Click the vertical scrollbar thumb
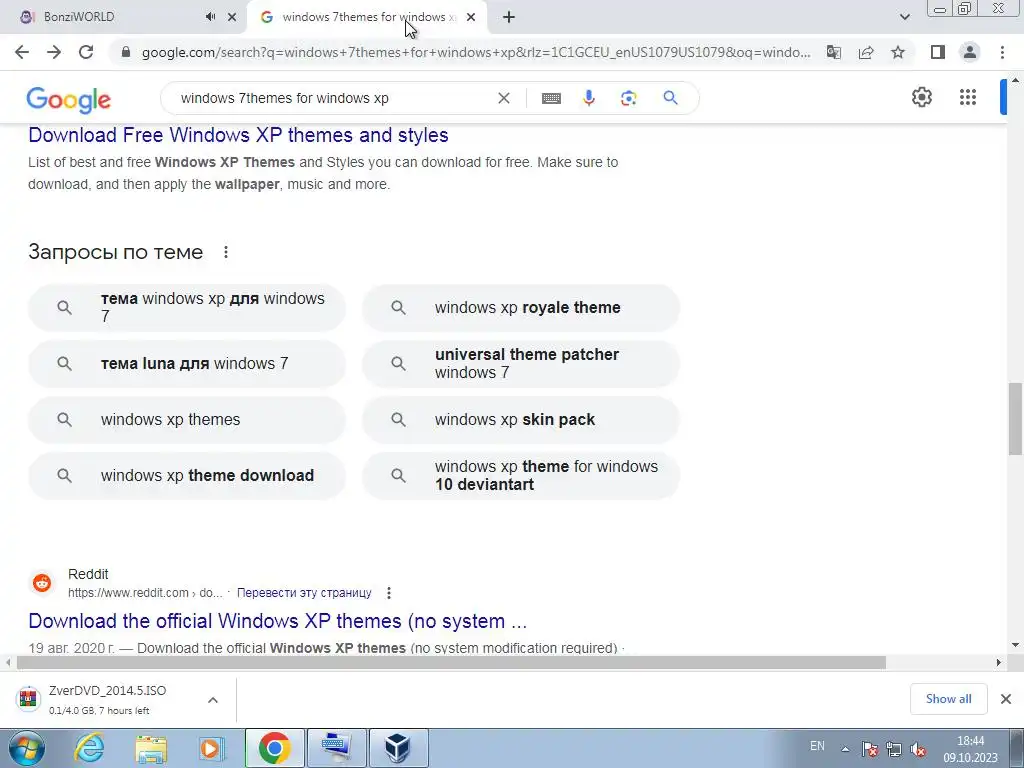The image size is (1024, 768). point(1015,419)
